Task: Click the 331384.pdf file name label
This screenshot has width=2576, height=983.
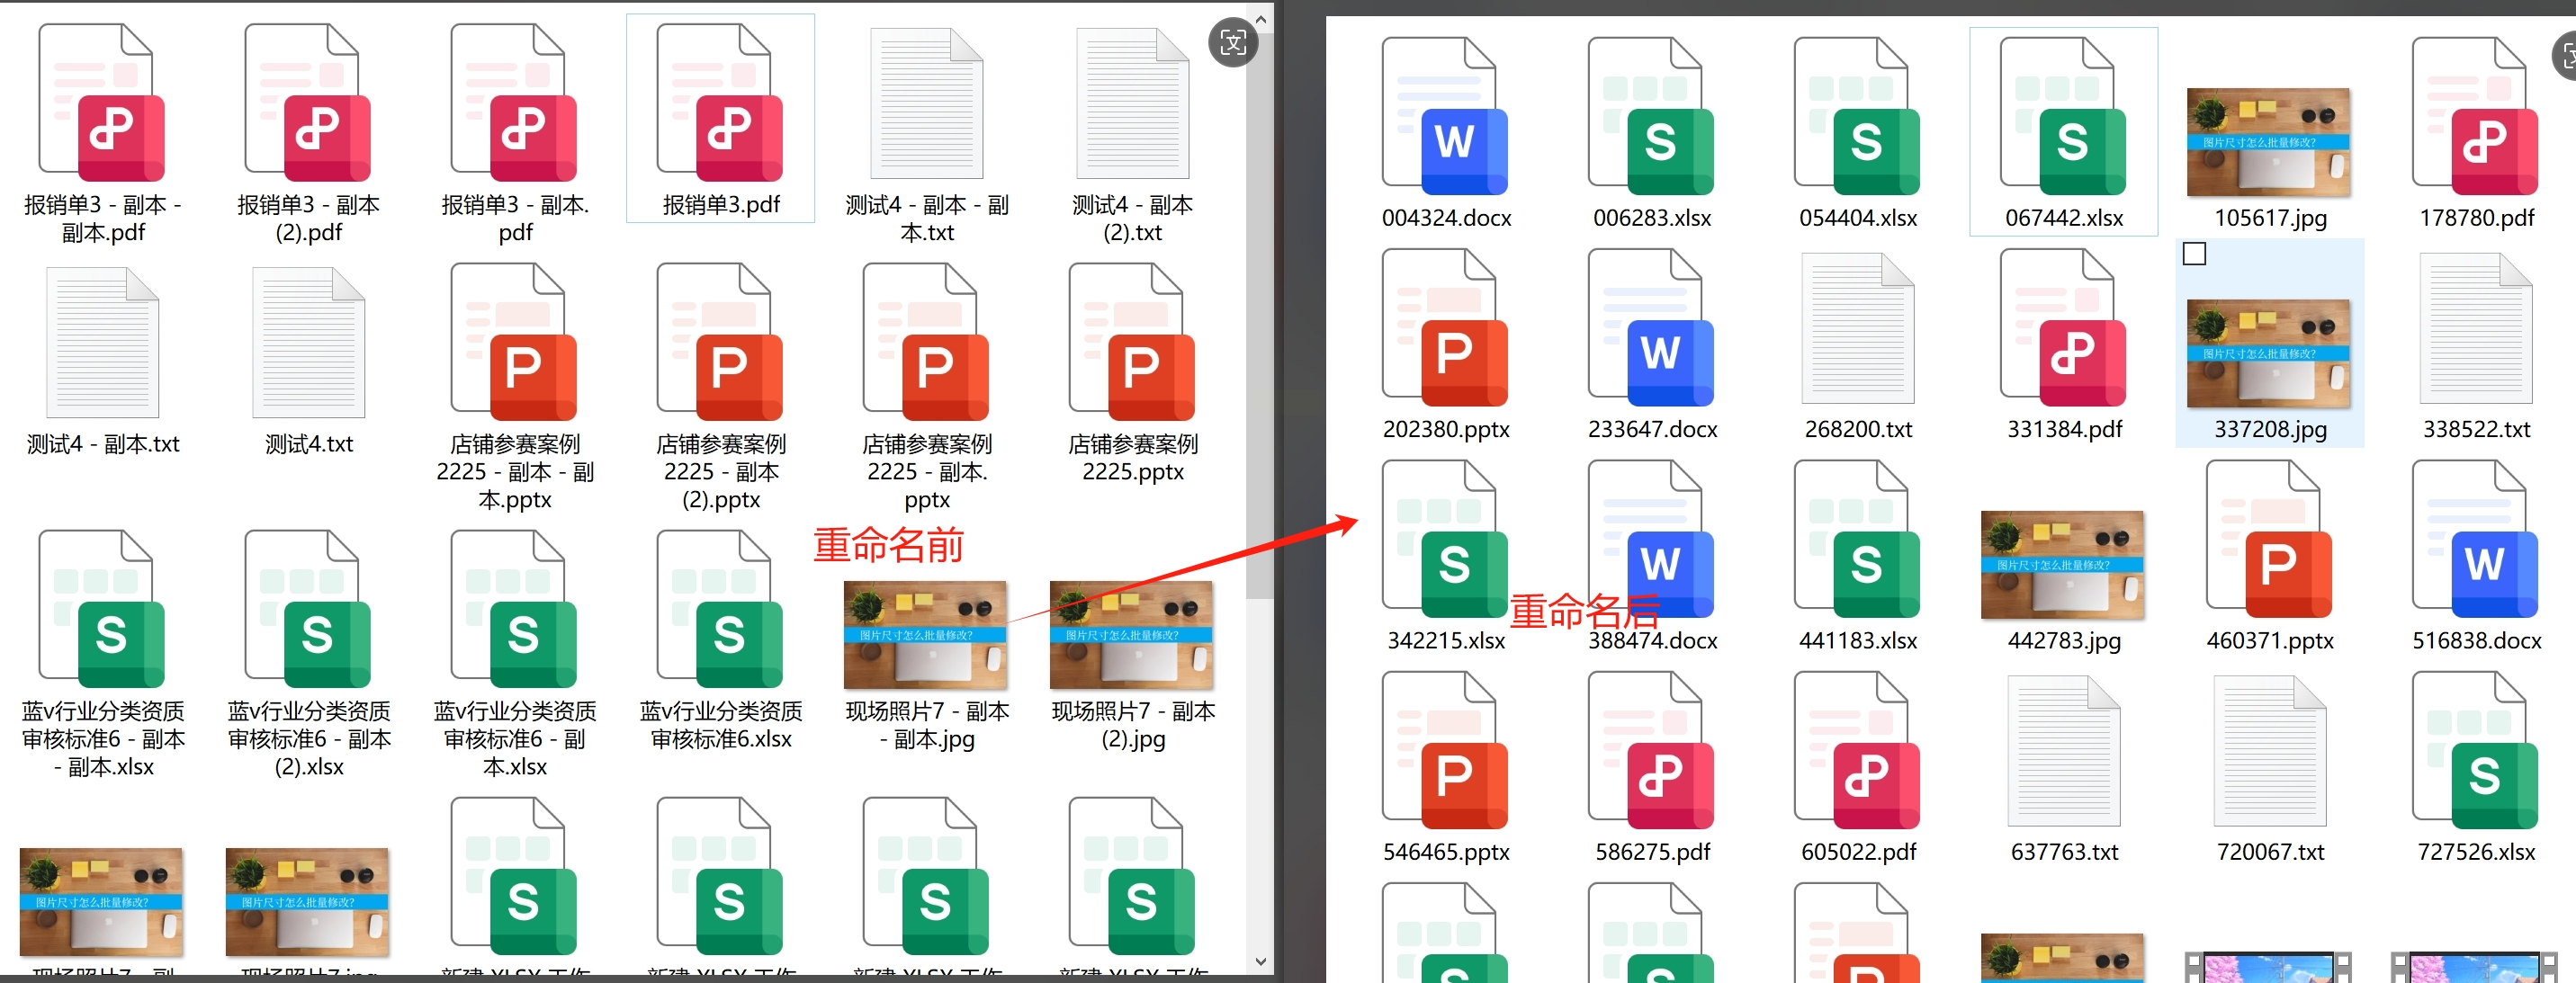Action: click(2064, 429)
